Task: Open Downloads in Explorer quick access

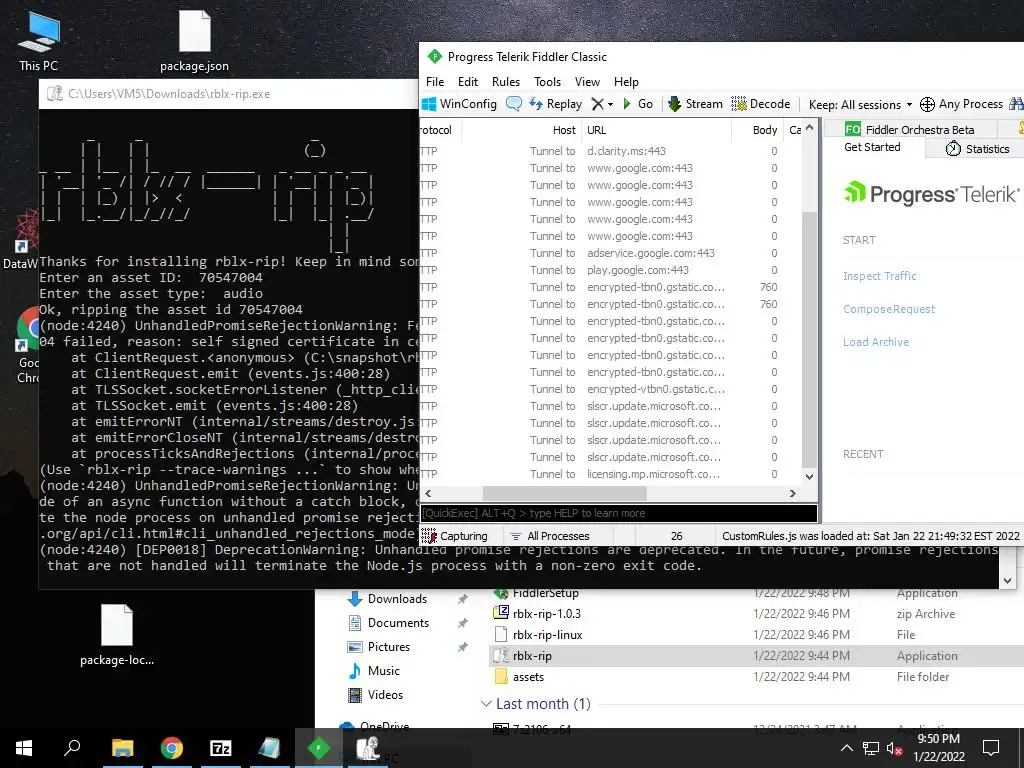Action: tap(396, 599)
